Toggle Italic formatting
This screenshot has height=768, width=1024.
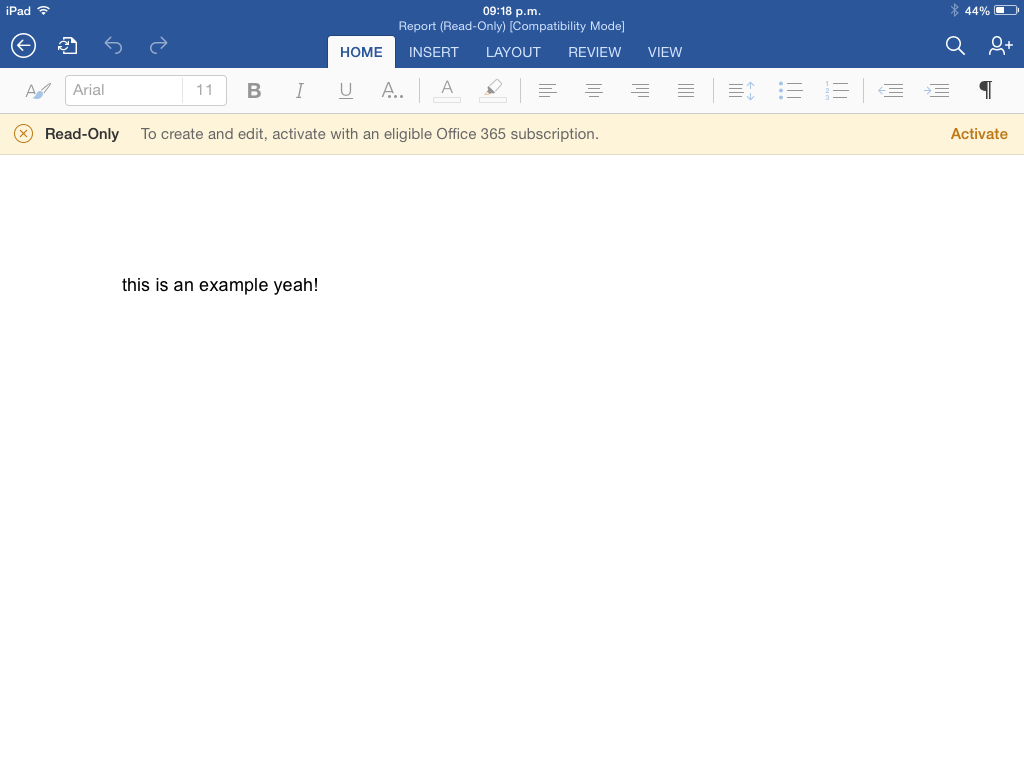300,90
